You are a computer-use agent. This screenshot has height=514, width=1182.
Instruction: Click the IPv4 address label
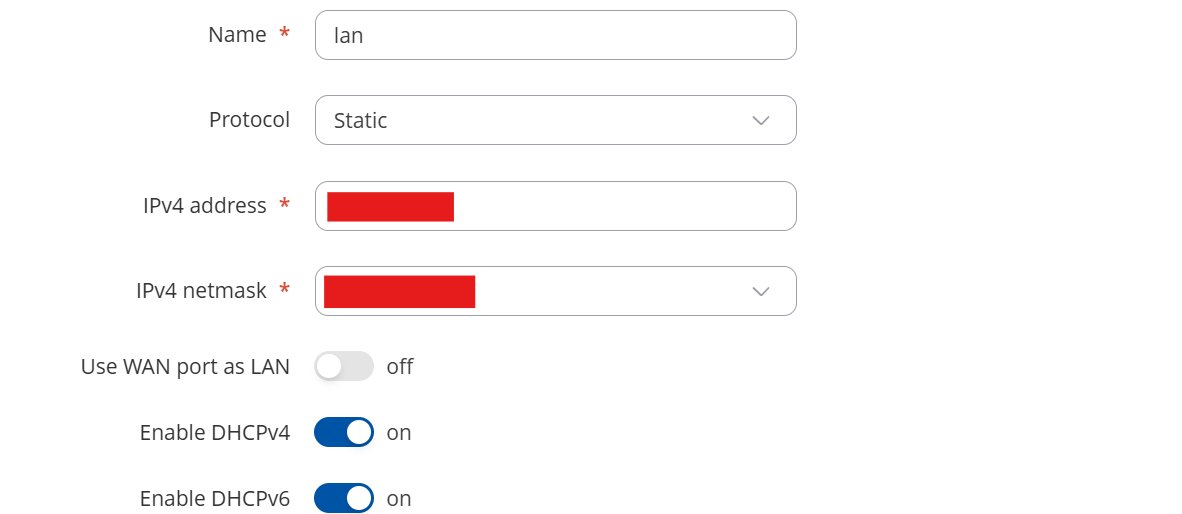click(x=204, y=206)
